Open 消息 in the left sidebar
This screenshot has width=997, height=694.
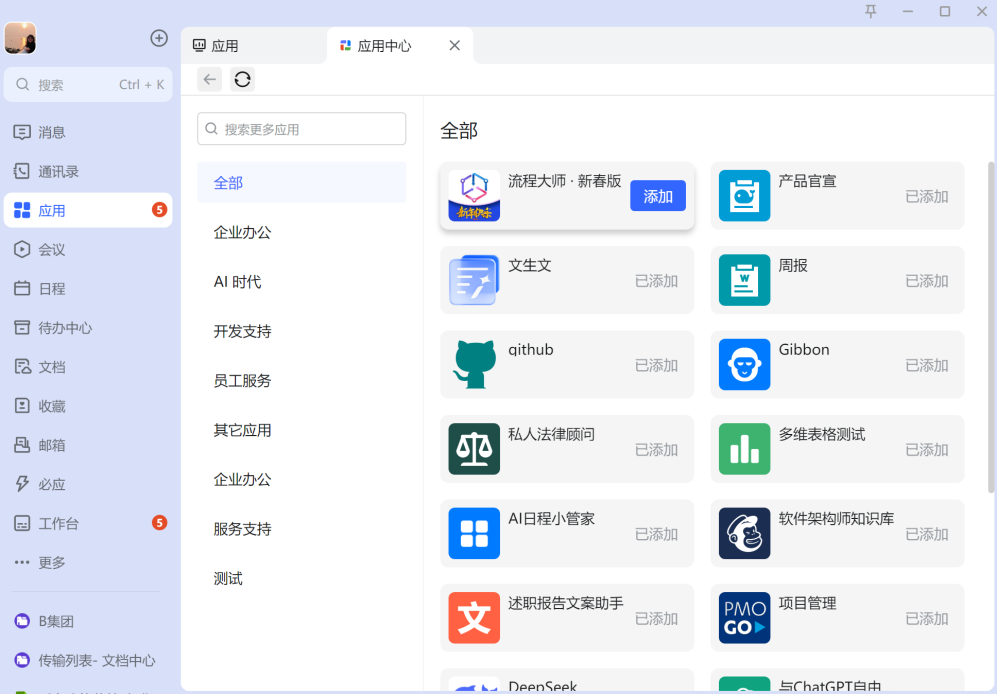[x=88, y=132]
